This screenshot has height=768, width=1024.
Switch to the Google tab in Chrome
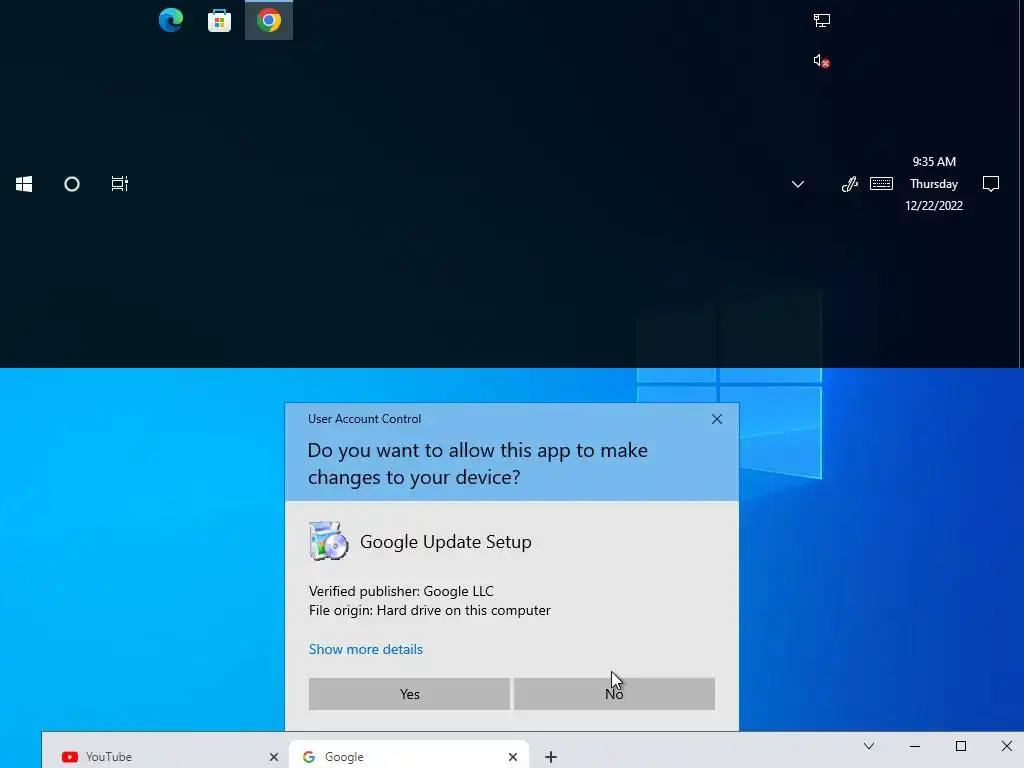tap(409, 756)
